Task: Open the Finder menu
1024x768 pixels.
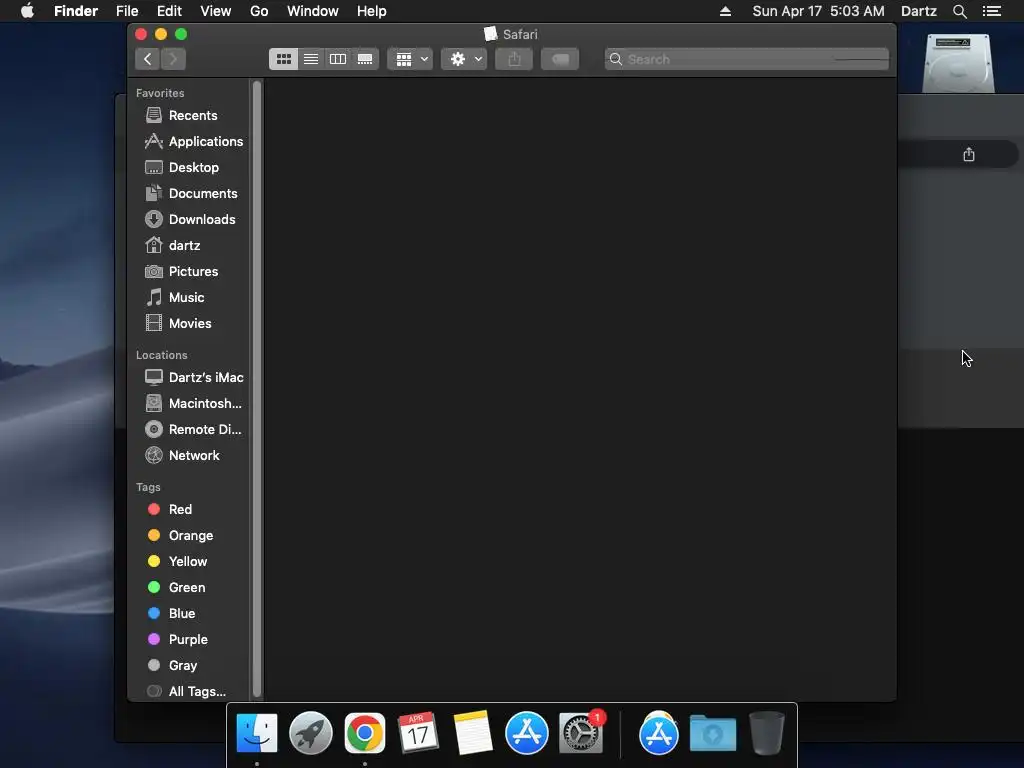Action: pos(76,11)
